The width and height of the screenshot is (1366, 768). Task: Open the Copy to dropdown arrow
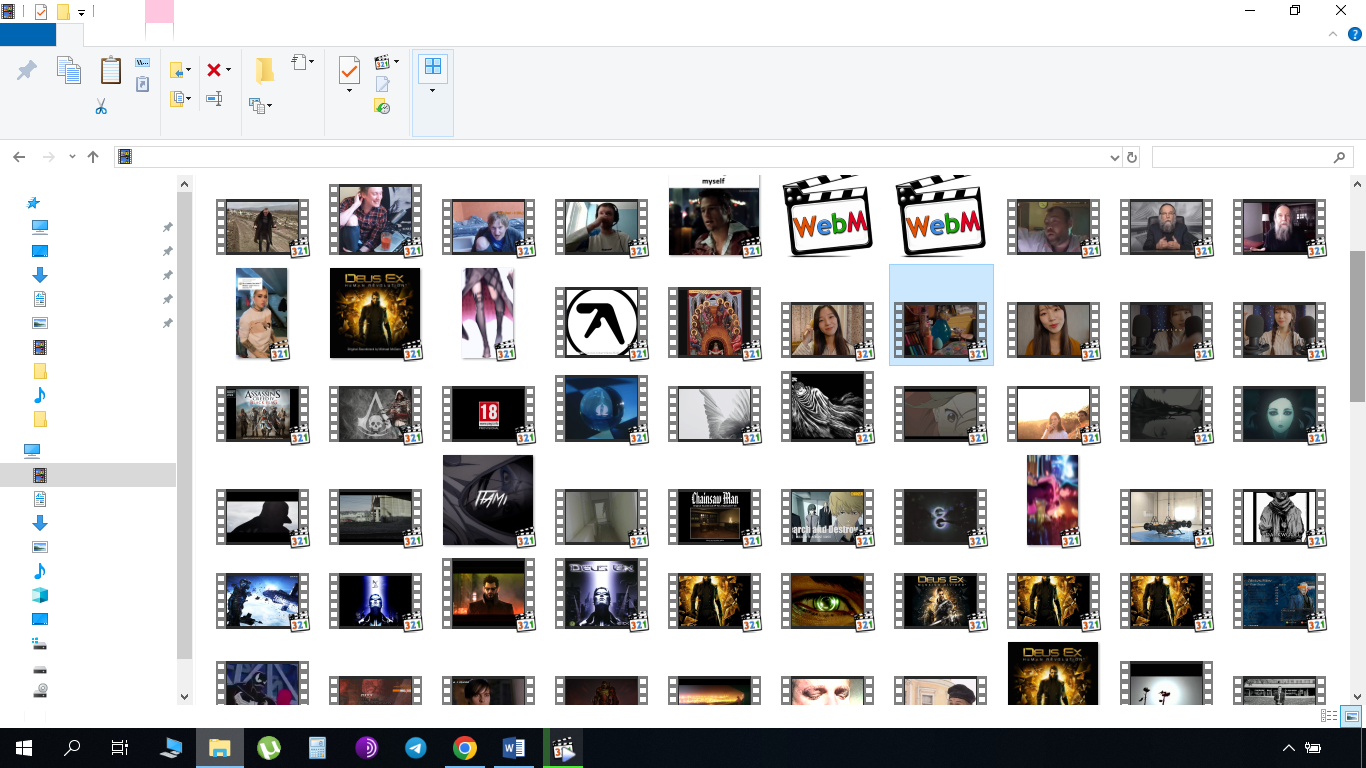188,98
